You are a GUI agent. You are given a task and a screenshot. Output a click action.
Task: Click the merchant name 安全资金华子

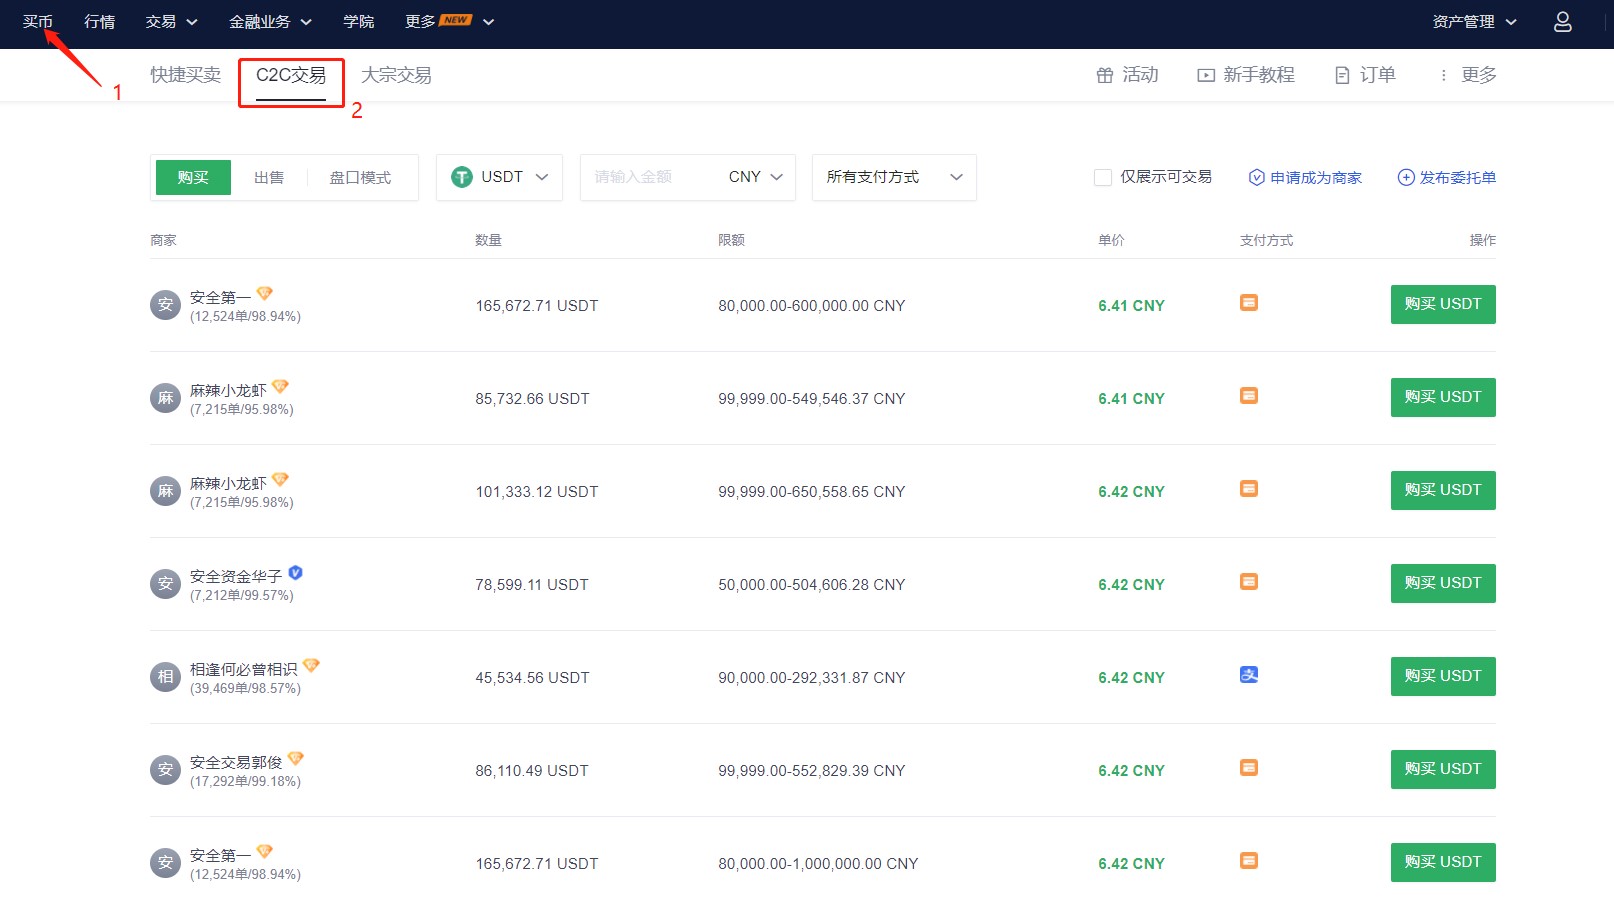pyautogui.click(x=236, y=576)
